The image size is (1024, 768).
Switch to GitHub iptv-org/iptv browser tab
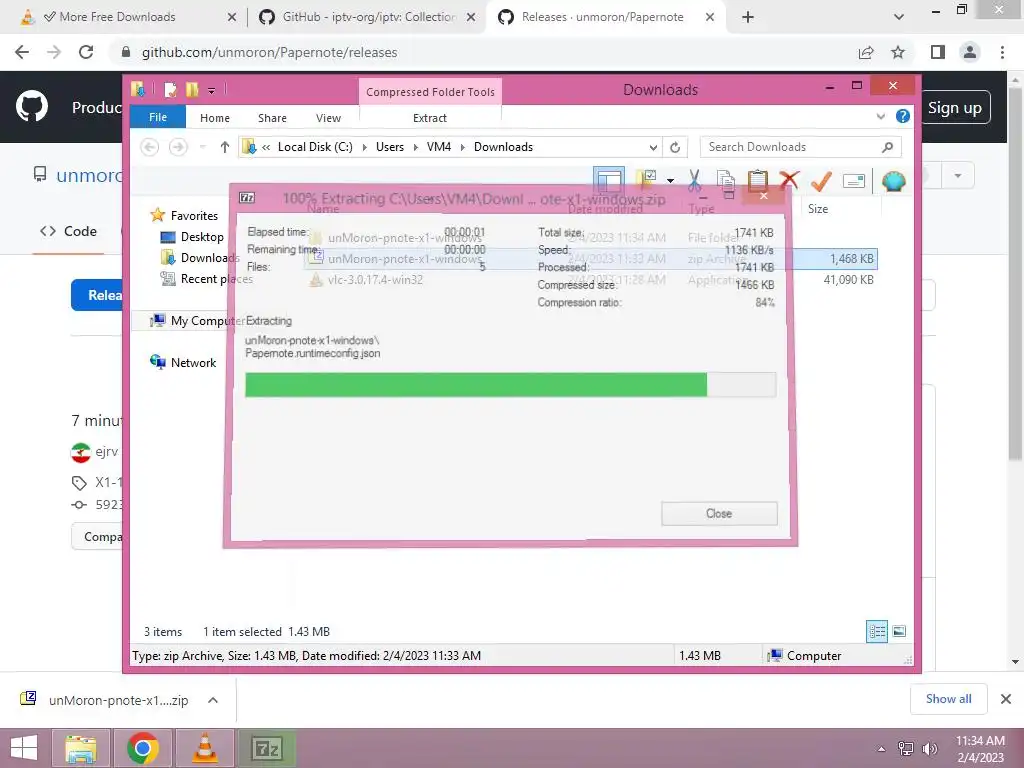coord(367,17)
